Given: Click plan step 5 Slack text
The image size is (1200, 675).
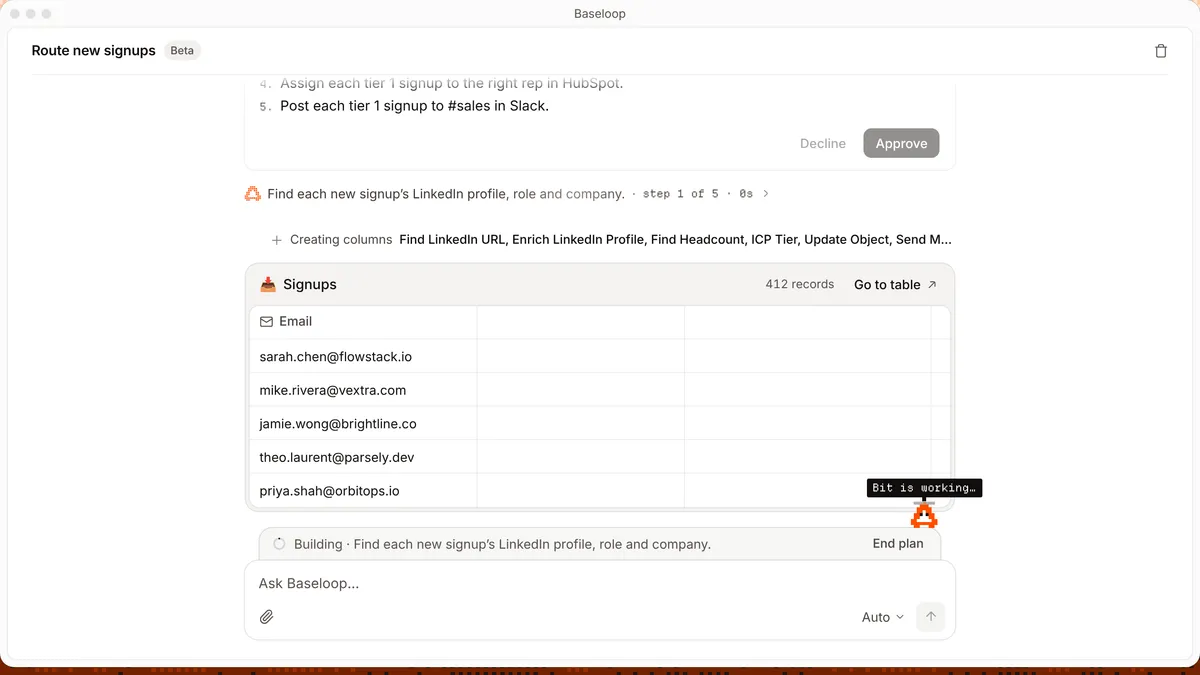Looking at the screenshot, I should [414, 106].
